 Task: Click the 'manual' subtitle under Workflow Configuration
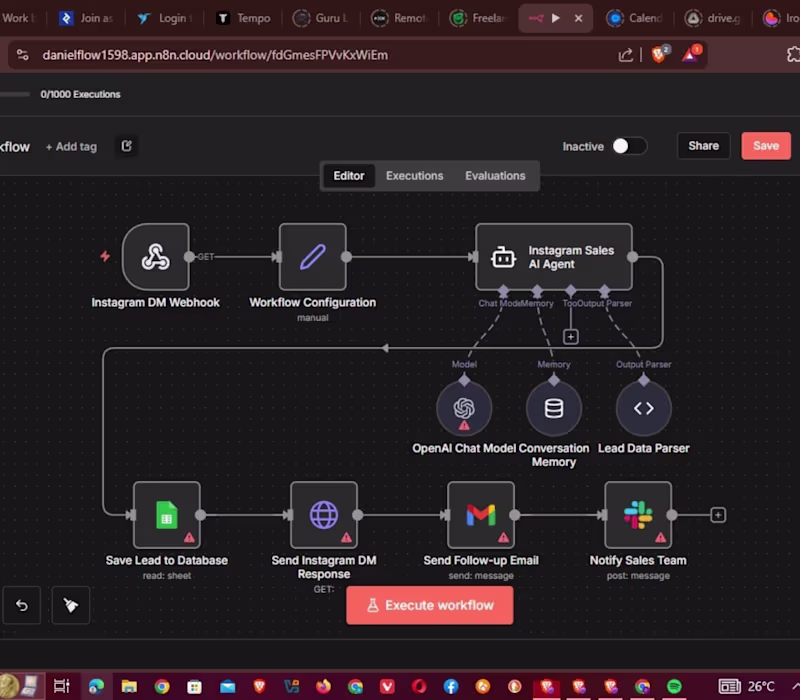[x=313, y=317]
